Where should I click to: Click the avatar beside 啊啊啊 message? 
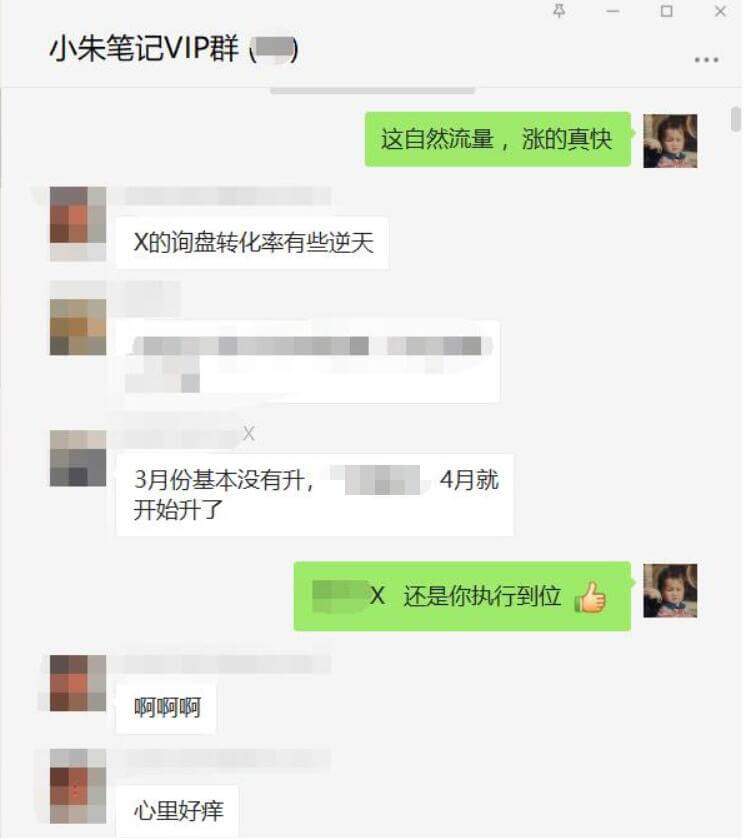point(78,683)
